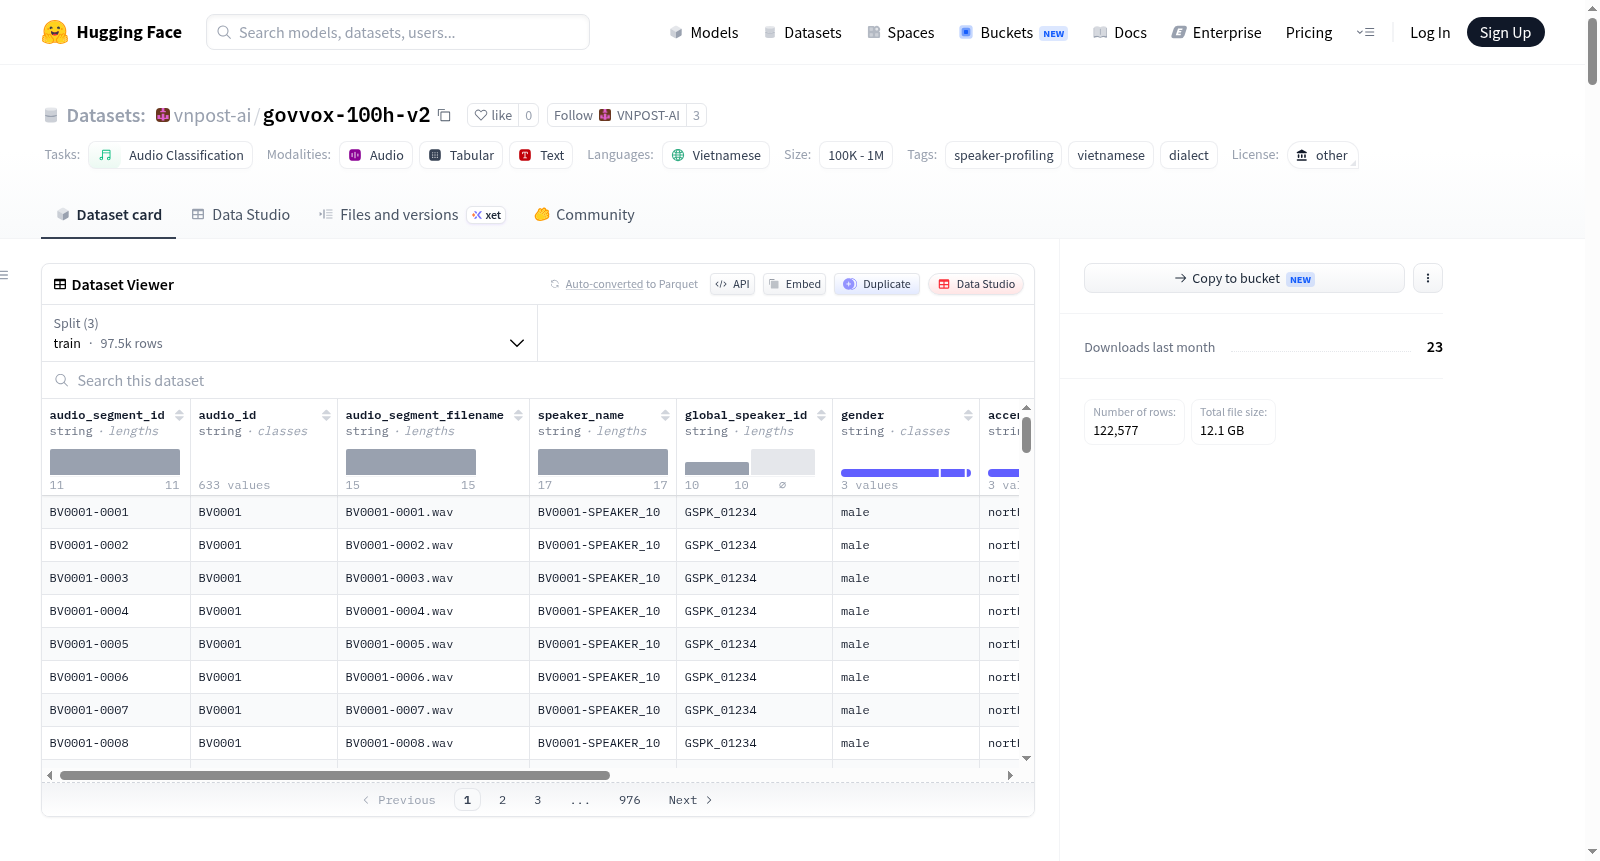Click the speaker_name length histogram bar
Image resolution: width=1600 pixels, height=861 pixels.
[x=603, y=462]
